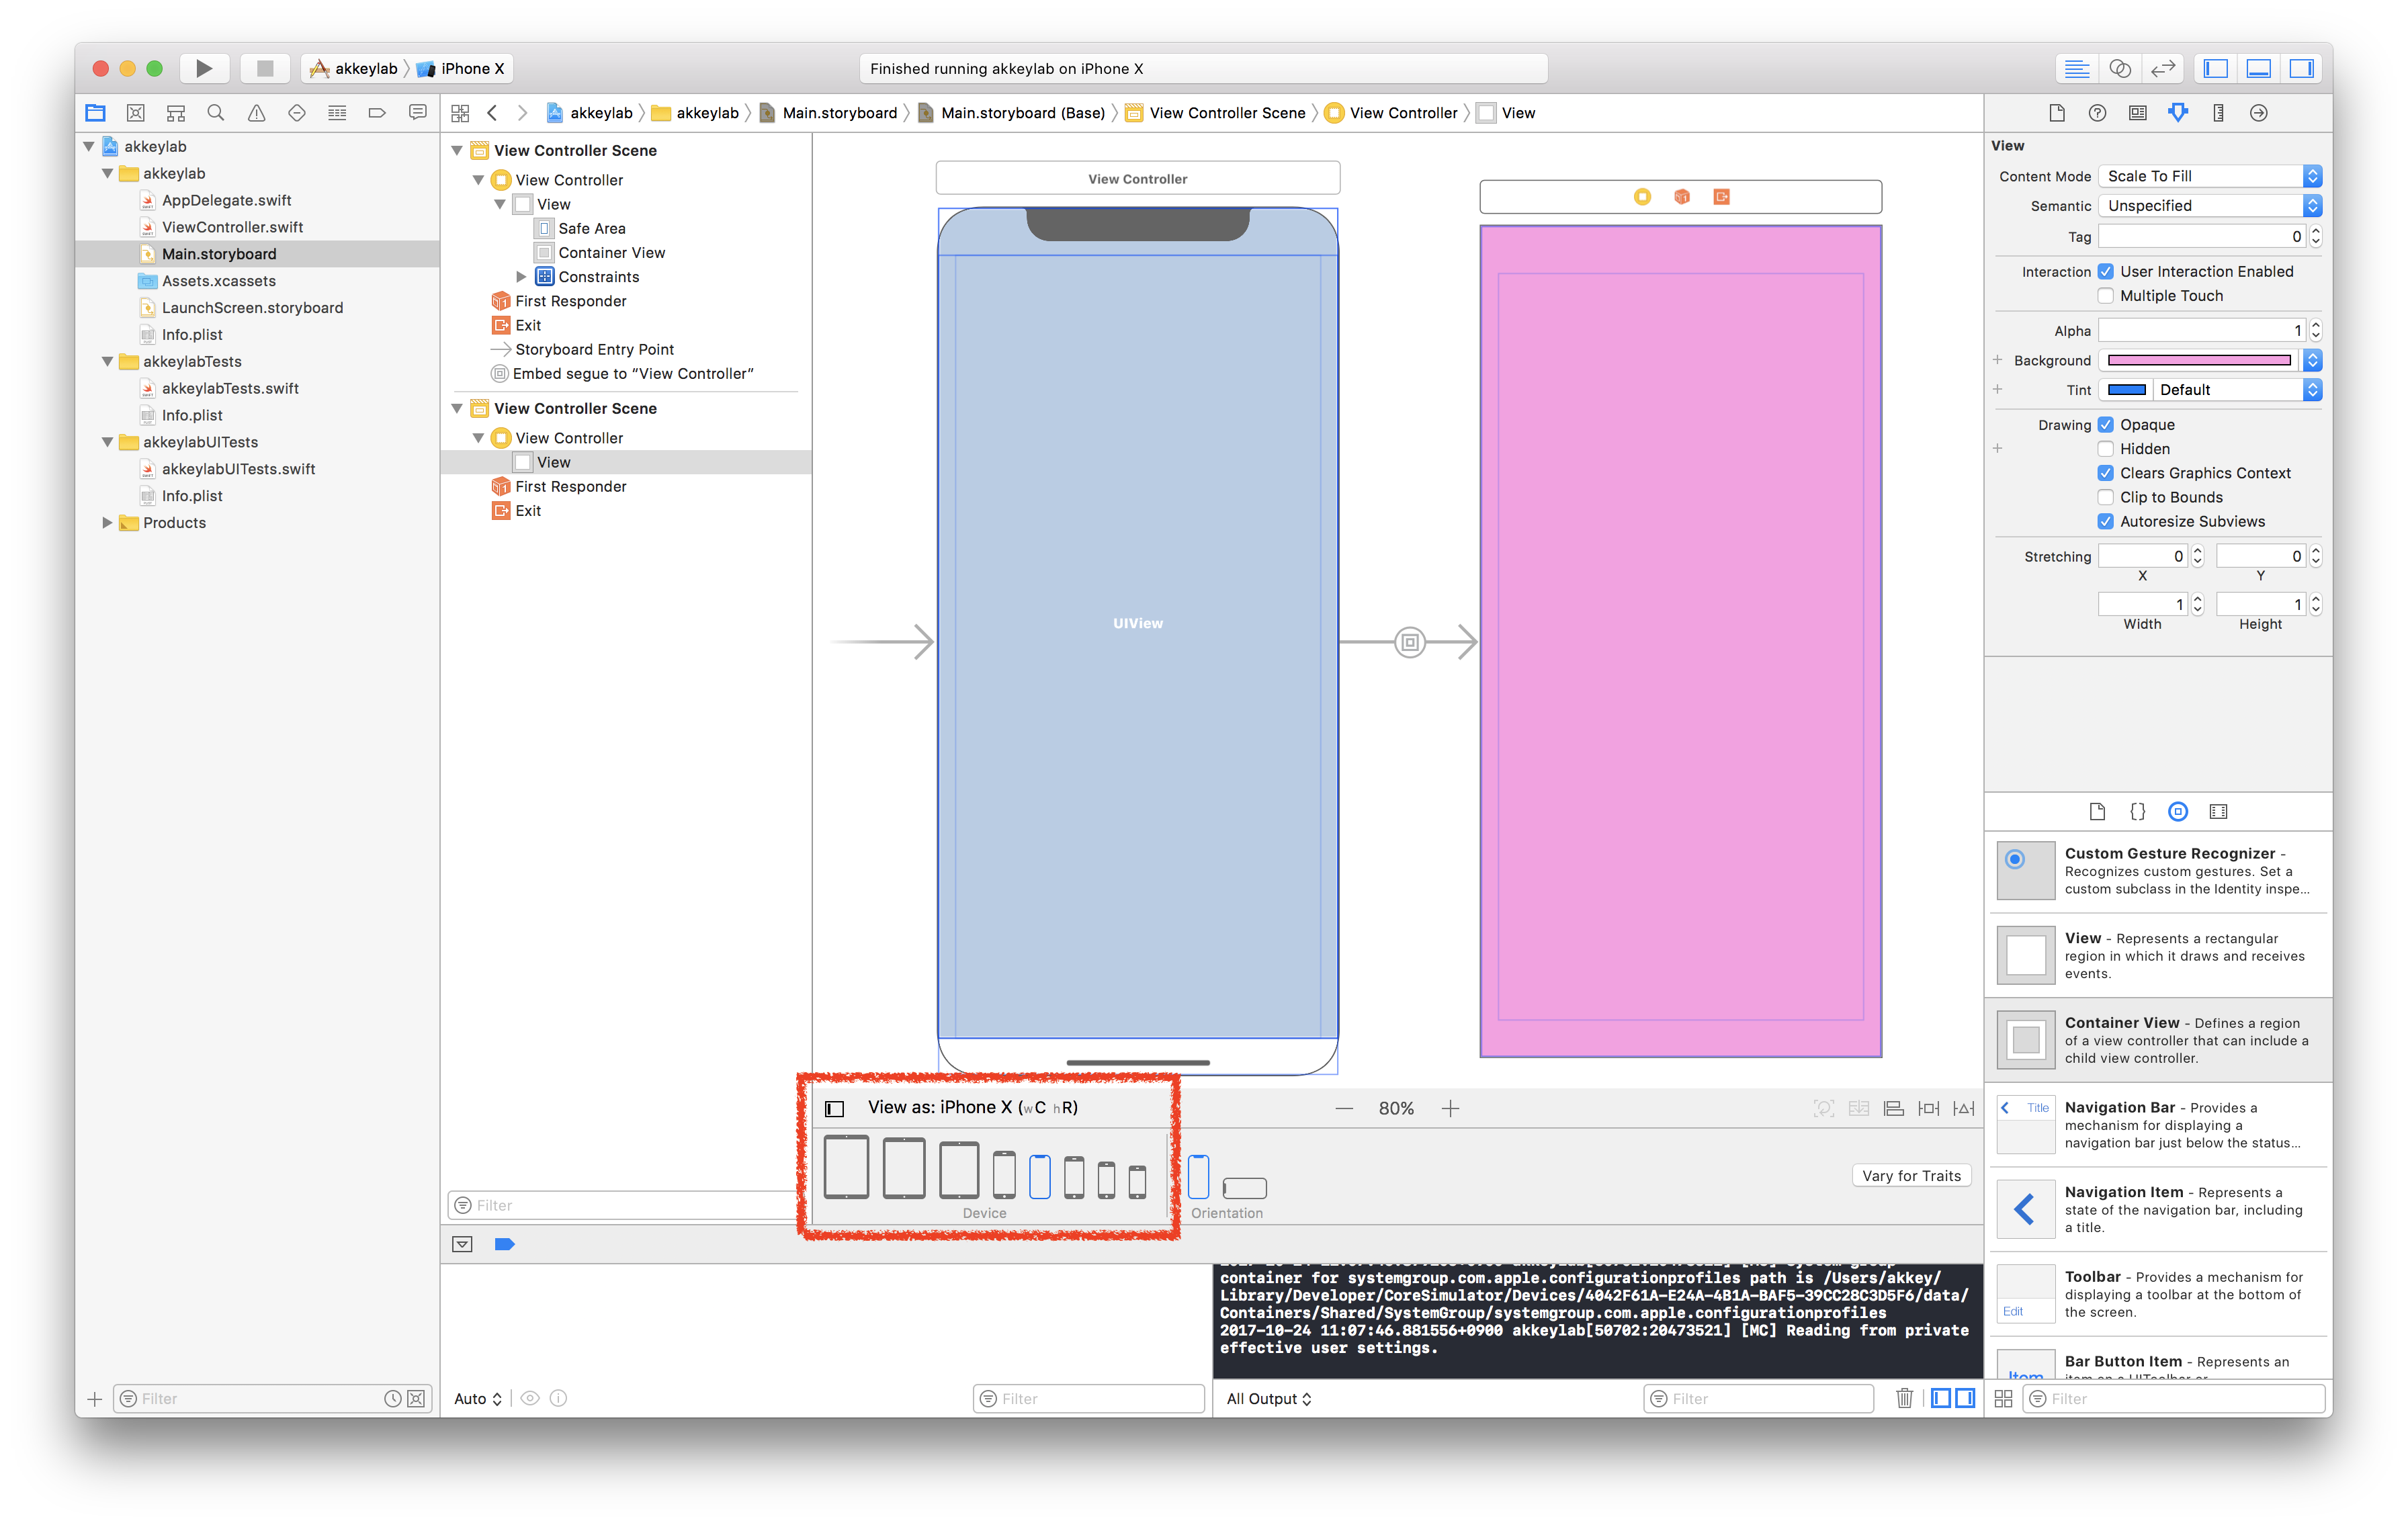Open the Resolve Auto Layout Issues menu

[1964, 1108]
